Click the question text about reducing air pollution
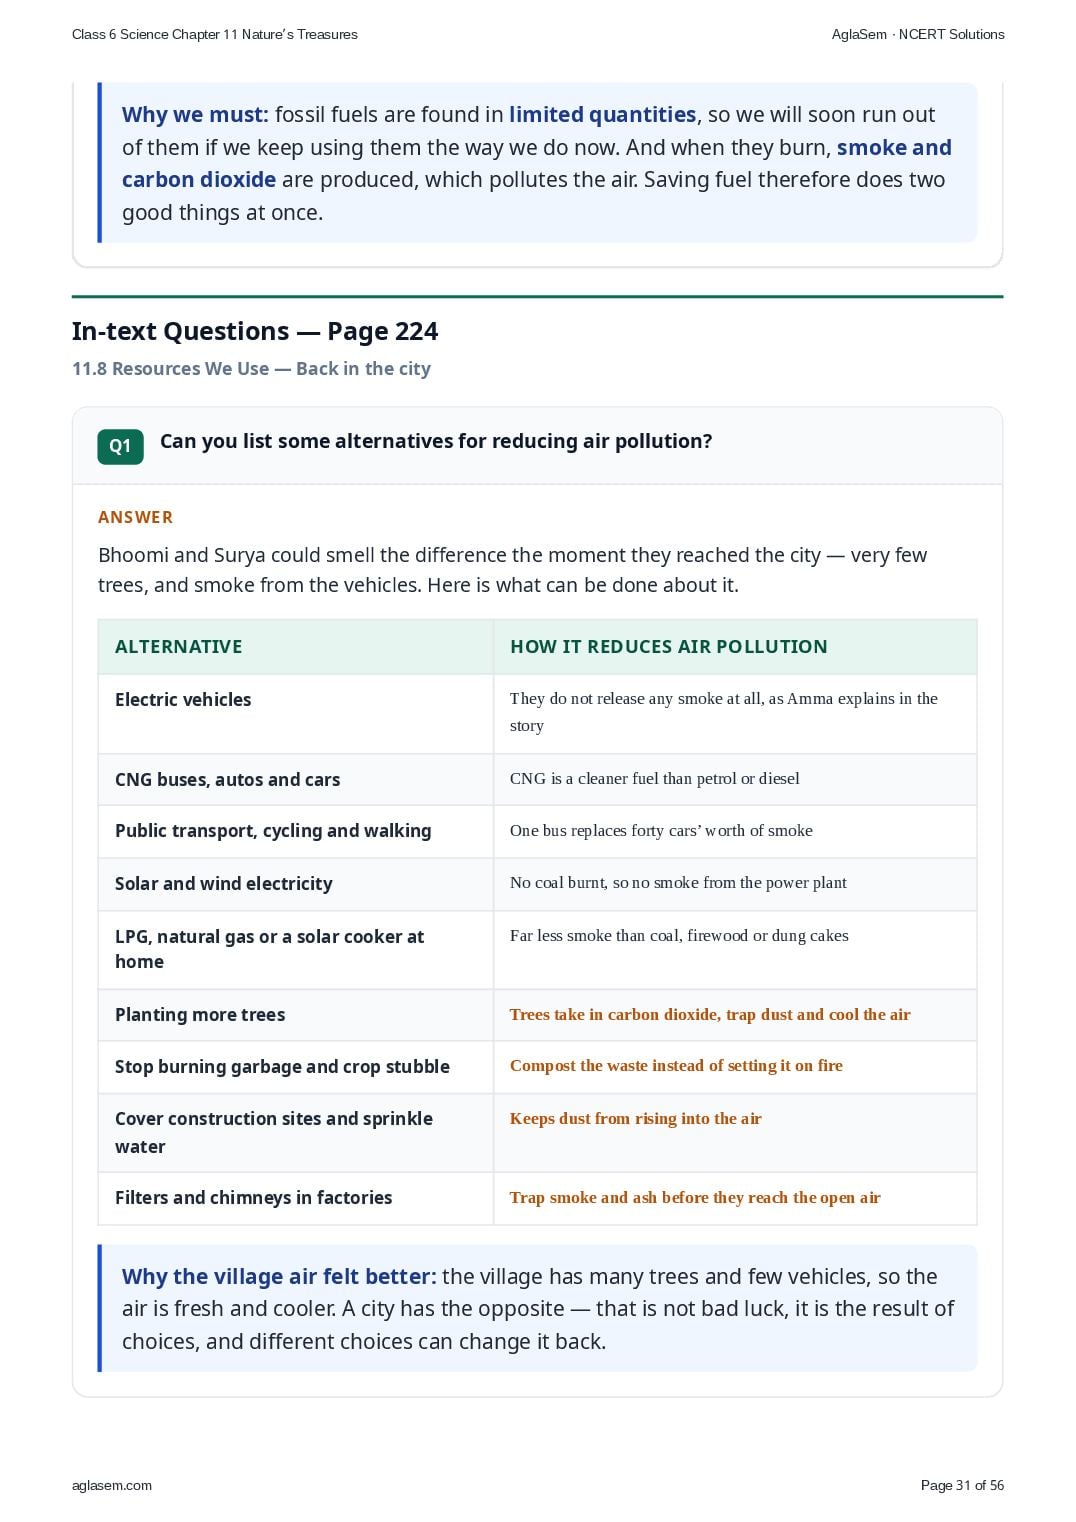 click(x=436, y=442)
